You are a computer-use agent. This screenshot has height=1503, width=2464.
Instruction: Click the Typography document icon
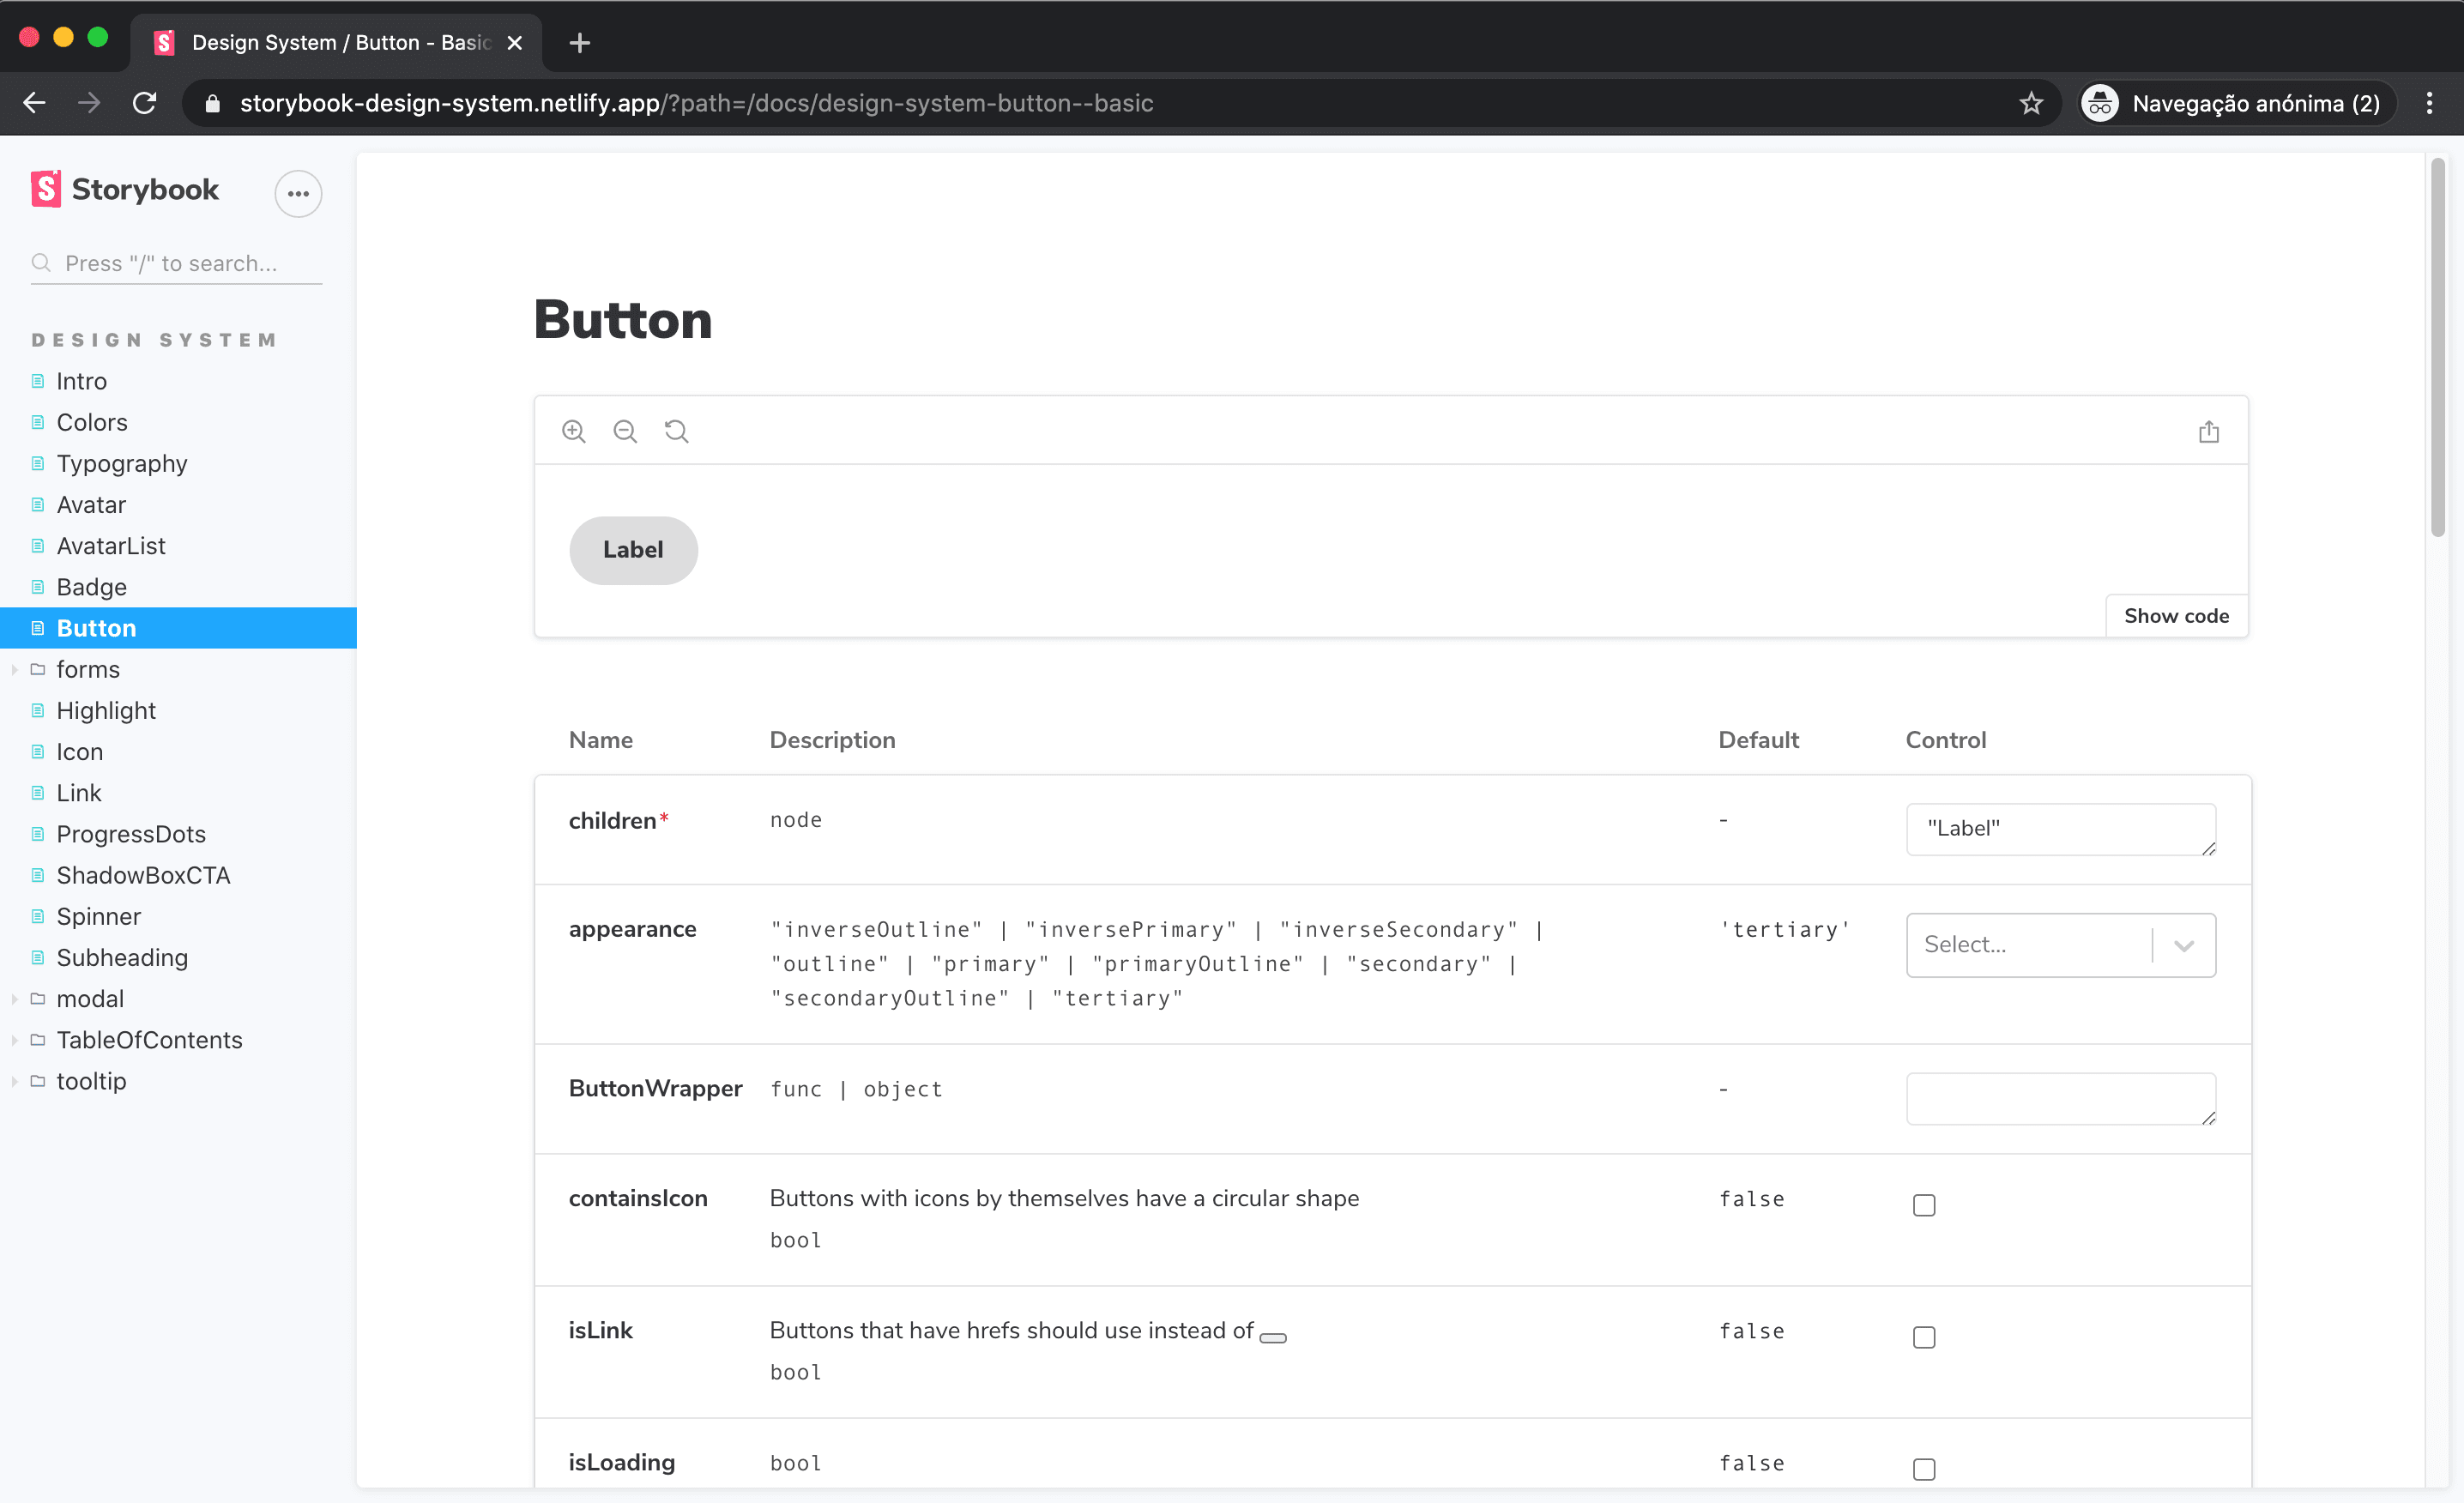[38, 463]
